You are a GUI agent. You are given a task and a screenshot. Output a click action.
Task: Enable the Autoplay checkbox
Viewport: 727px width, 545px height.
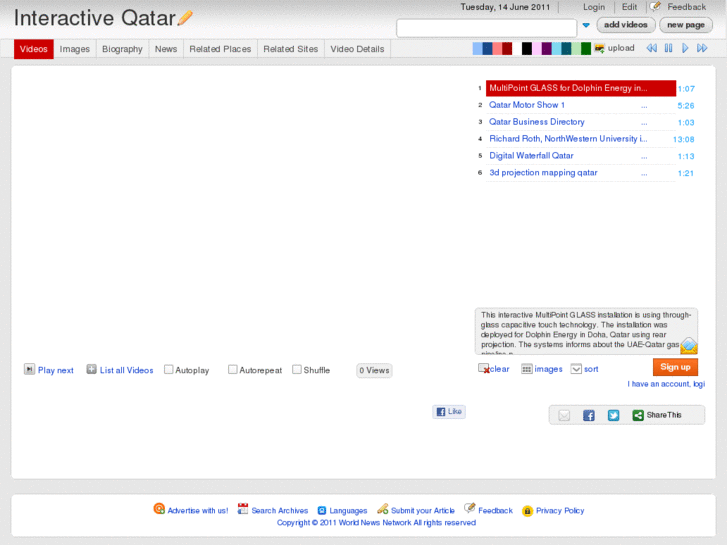[x=169, y=369]
